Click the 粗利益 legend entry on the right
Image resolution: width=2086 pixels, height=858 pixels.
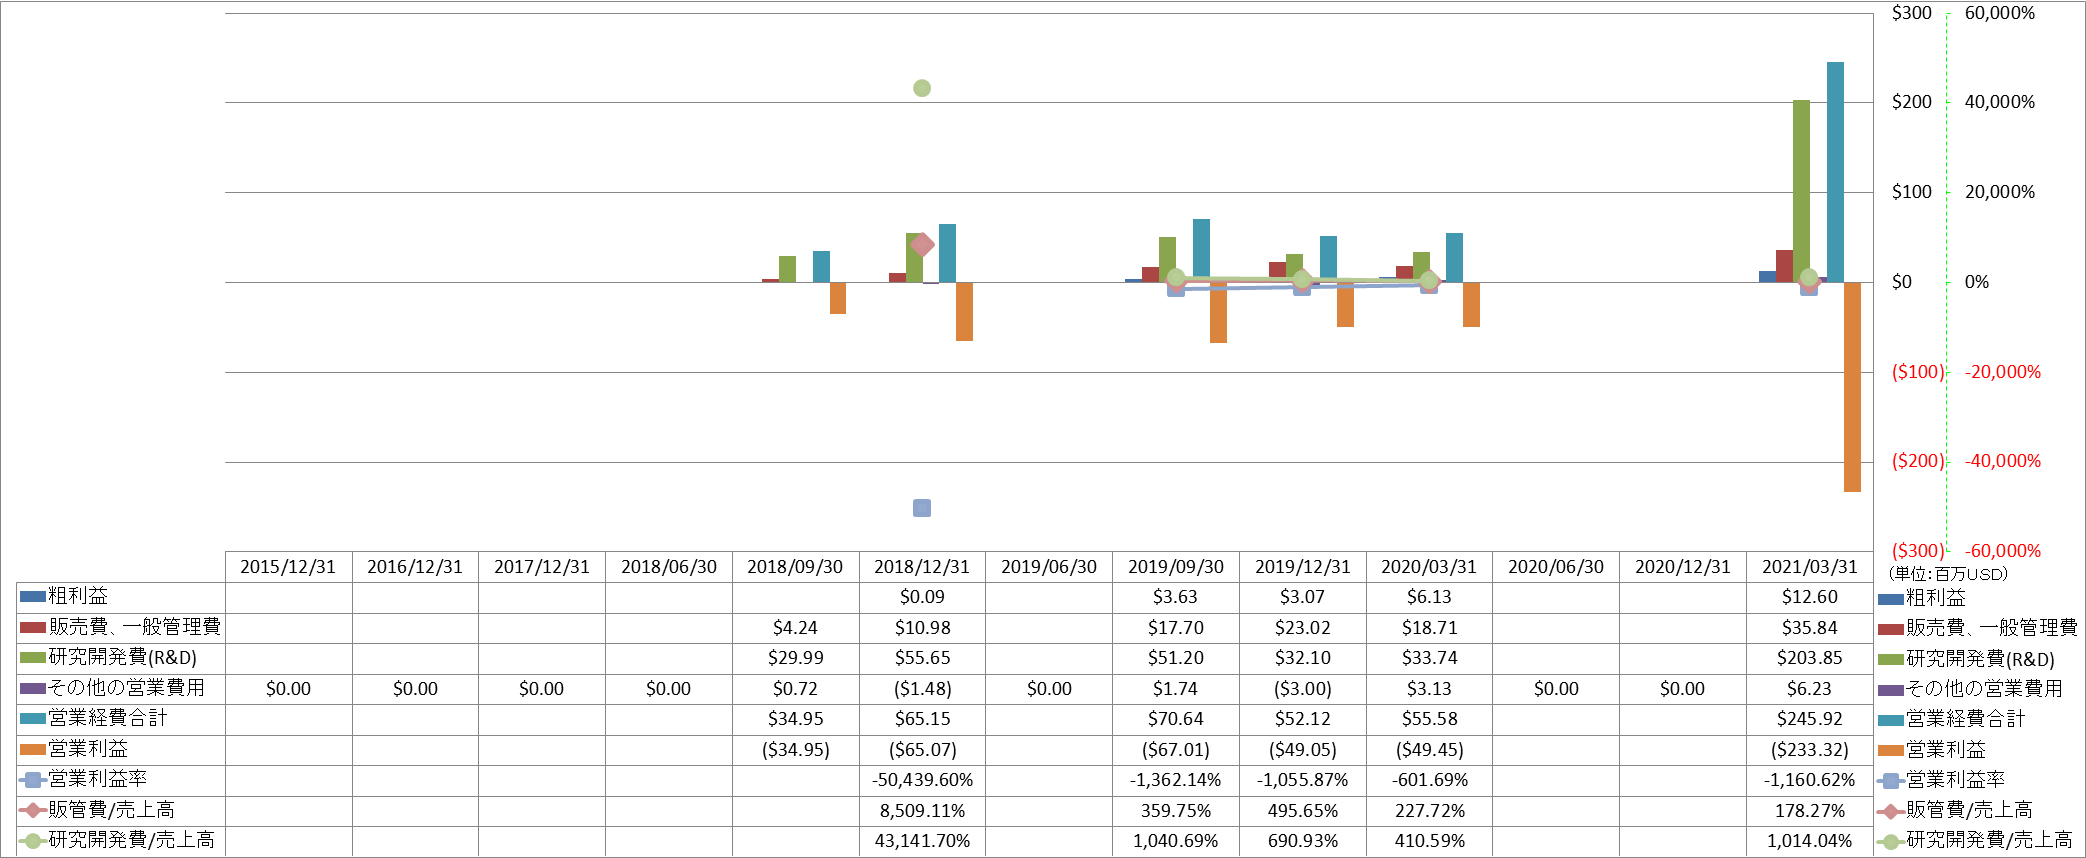point(1922,598)
